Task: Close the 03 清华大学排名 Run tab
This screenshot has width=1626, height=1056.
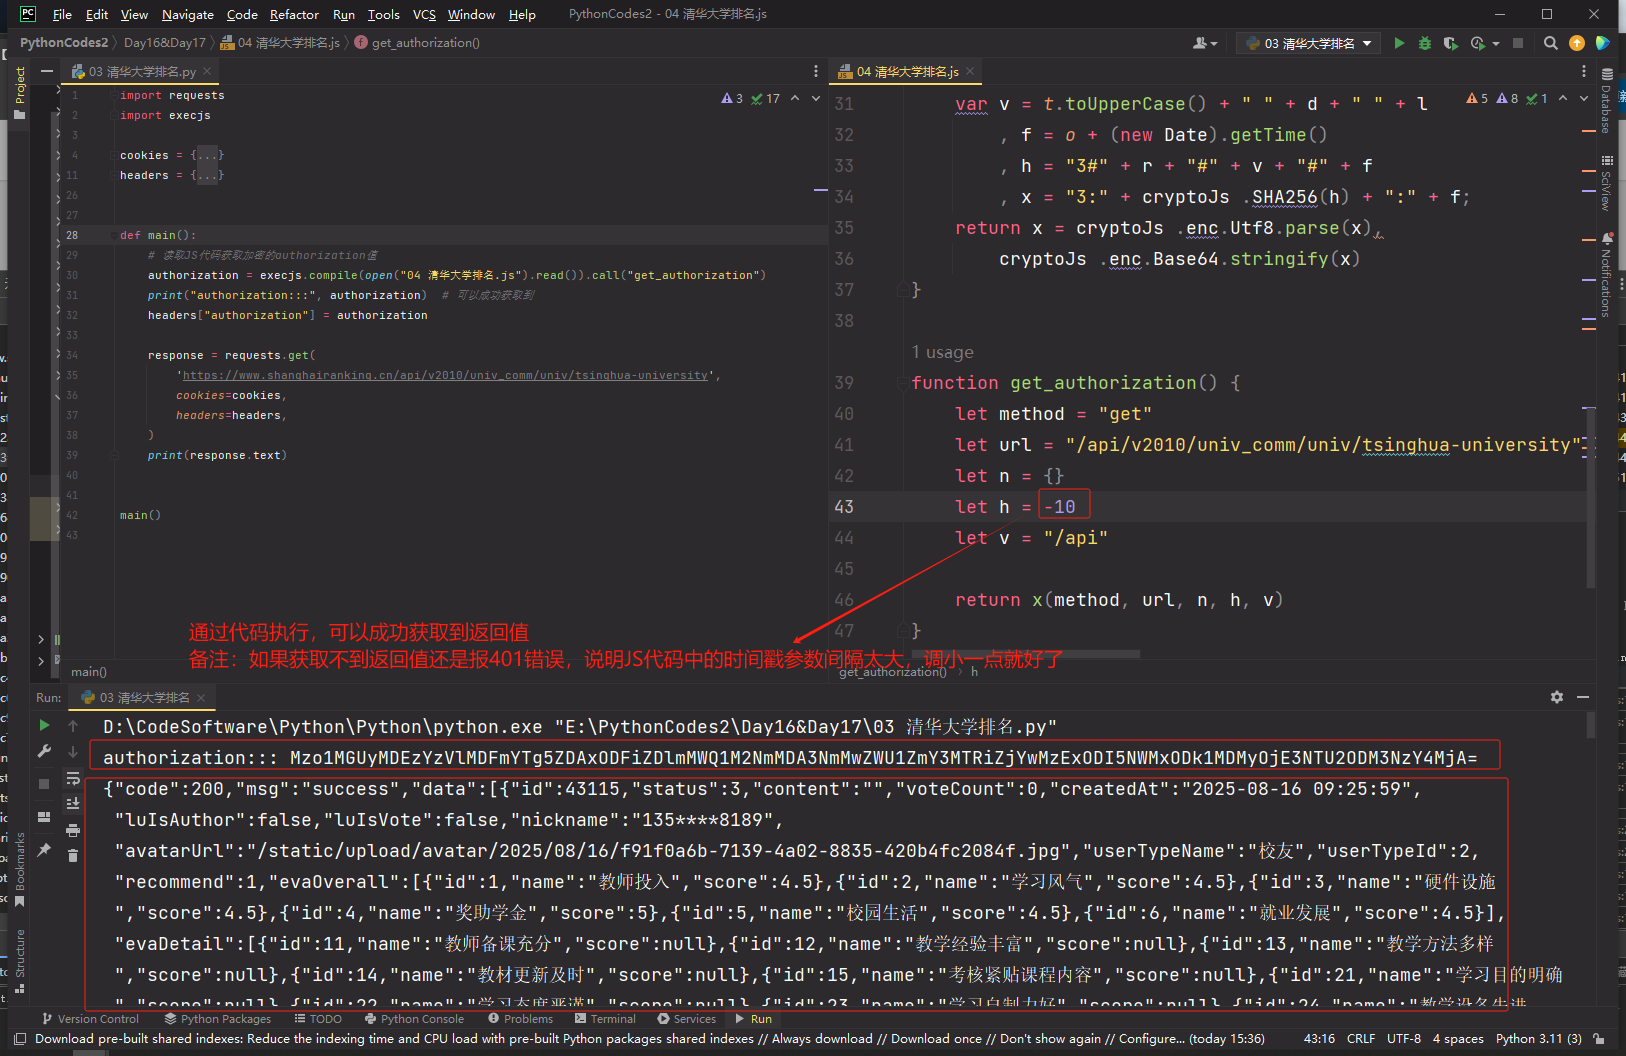Action: pos(201,697)
